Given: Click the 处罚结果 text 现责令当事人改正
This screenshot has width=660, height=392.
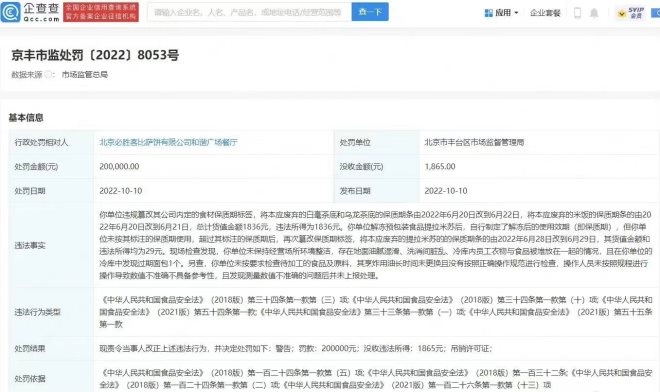Looking at the screenshot, I should pyautogui.click(x=296, y=349).
